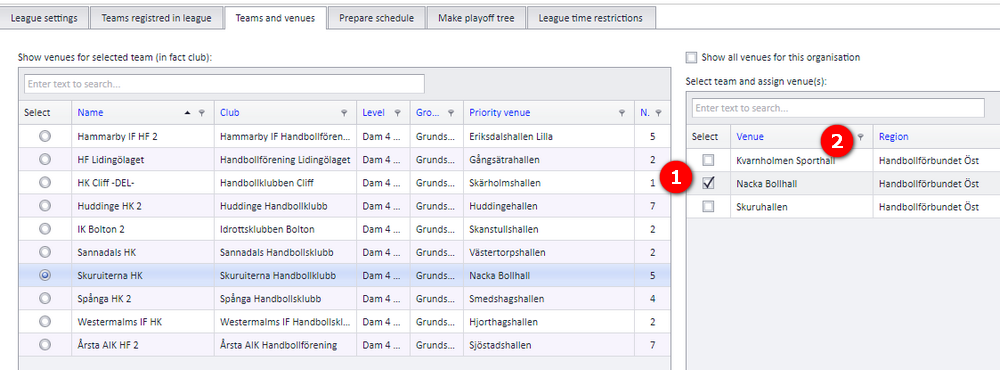Select radio button for Skuruiterna HK
Image resolution: width=1000 pixels, height=370 pixels.
click(45, 276)
